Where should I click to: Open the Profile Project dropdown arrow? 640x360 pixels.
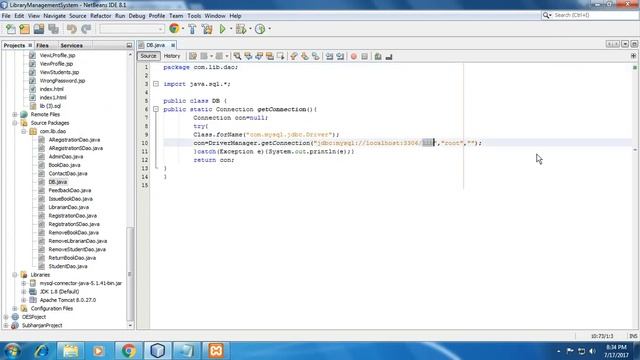(269, 29)
